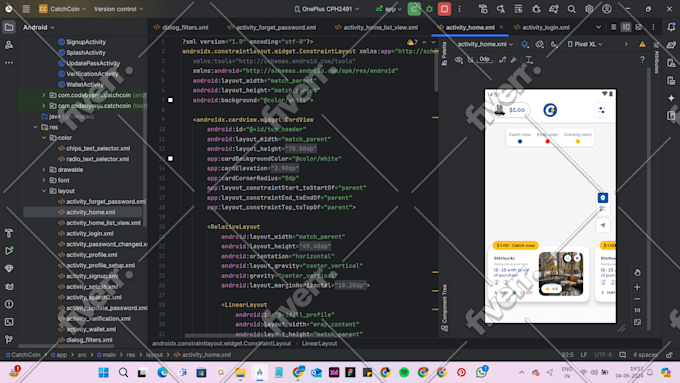
Task: Click UTF-8 encoding in status bar
Action: [x=603, y=355]
